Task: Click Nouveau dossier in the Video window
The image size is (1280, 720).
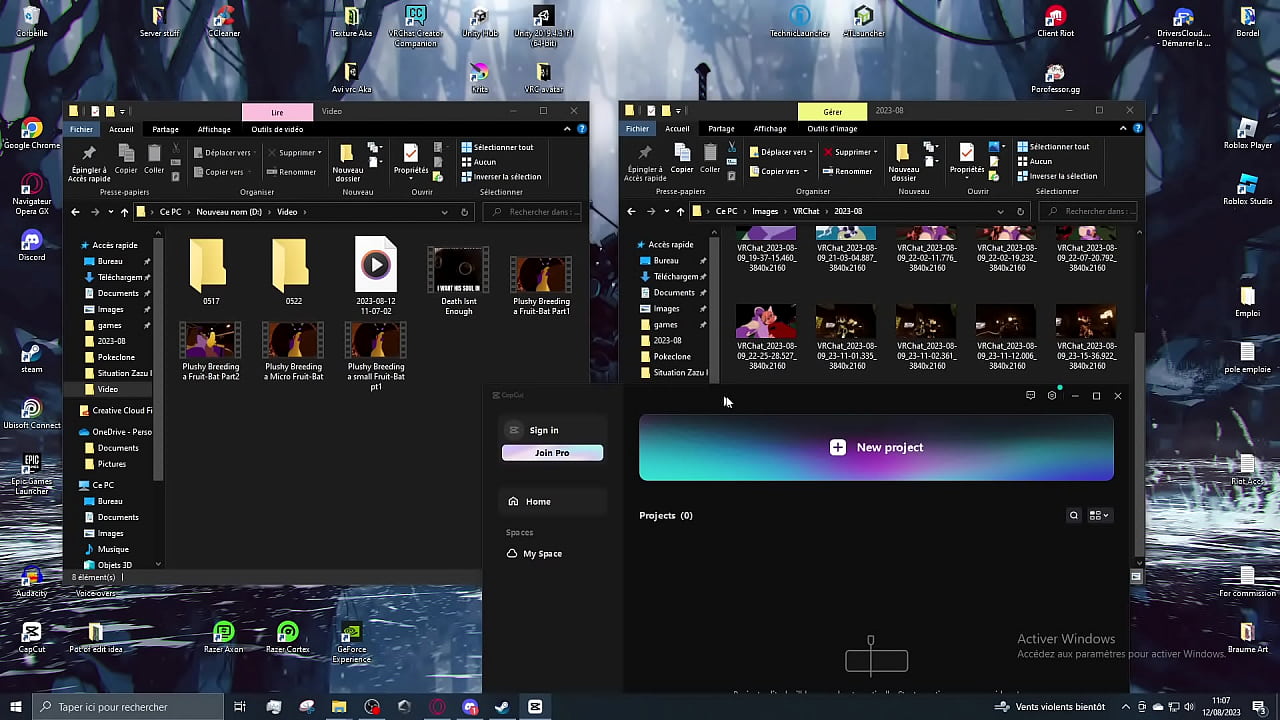Action: [347, 161]
